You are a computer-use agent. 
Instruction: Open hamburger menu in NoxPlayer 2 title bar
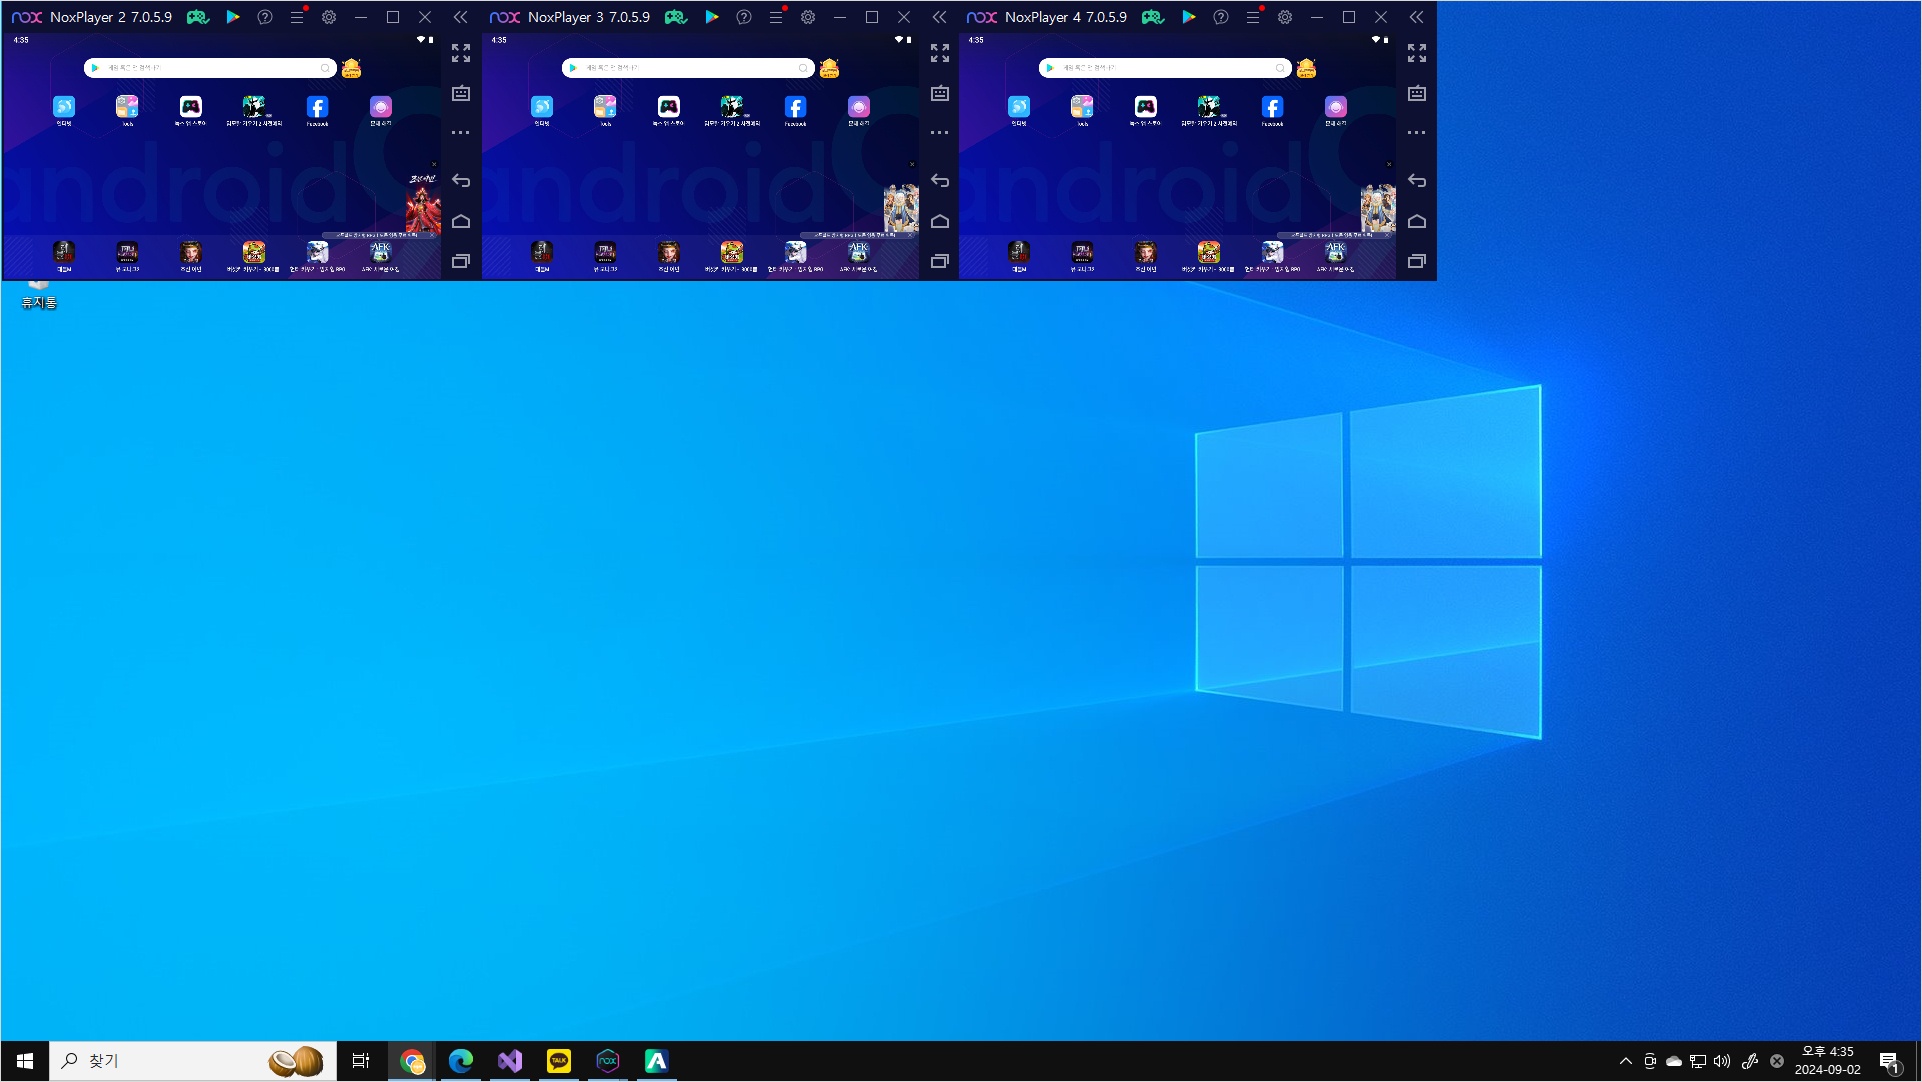click(x=297, y=17)
